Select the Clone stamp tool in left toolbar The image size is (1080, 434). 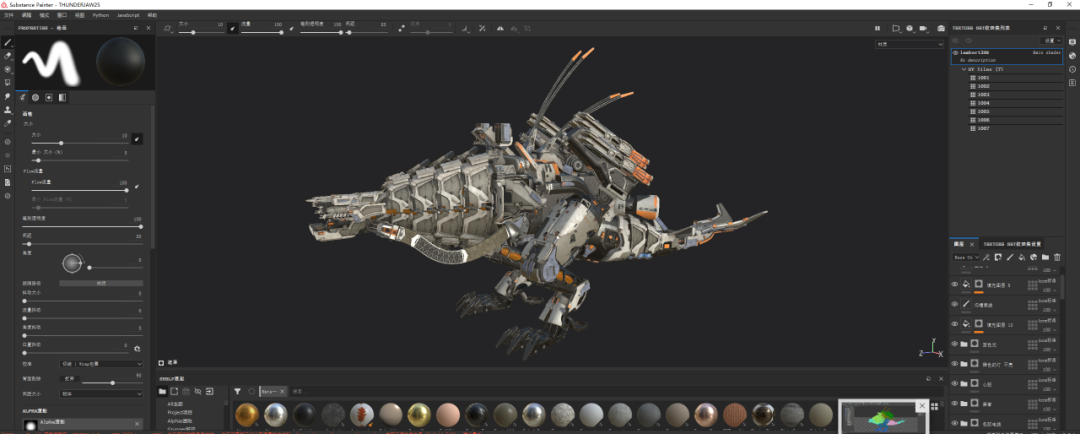pos(7,110)
